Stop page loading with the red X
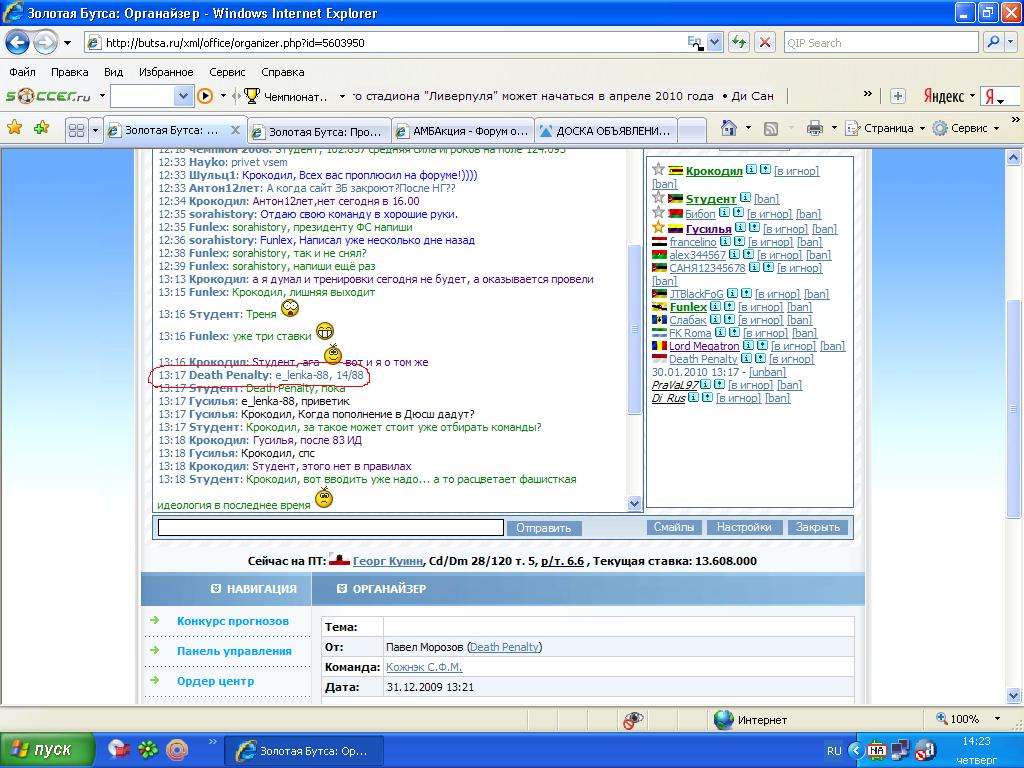 pyautogui.click(x=765, y=43)
